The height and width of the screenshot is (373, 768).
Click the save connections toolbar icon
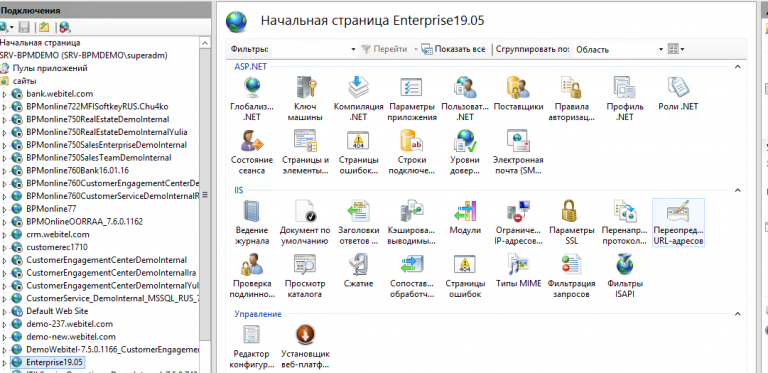(x=24, y=27)
